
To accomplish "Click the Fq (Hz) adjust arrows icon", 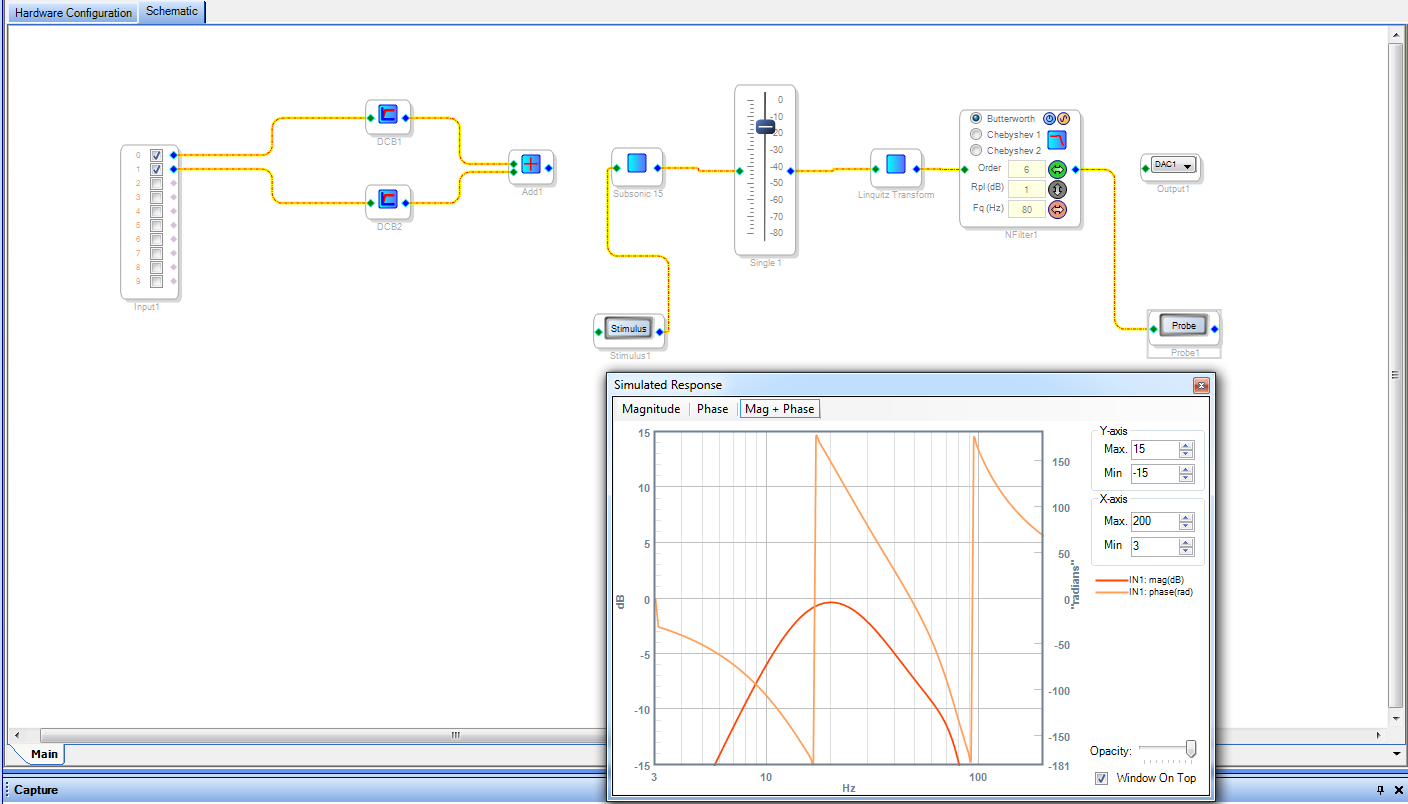I will 1057,209.
